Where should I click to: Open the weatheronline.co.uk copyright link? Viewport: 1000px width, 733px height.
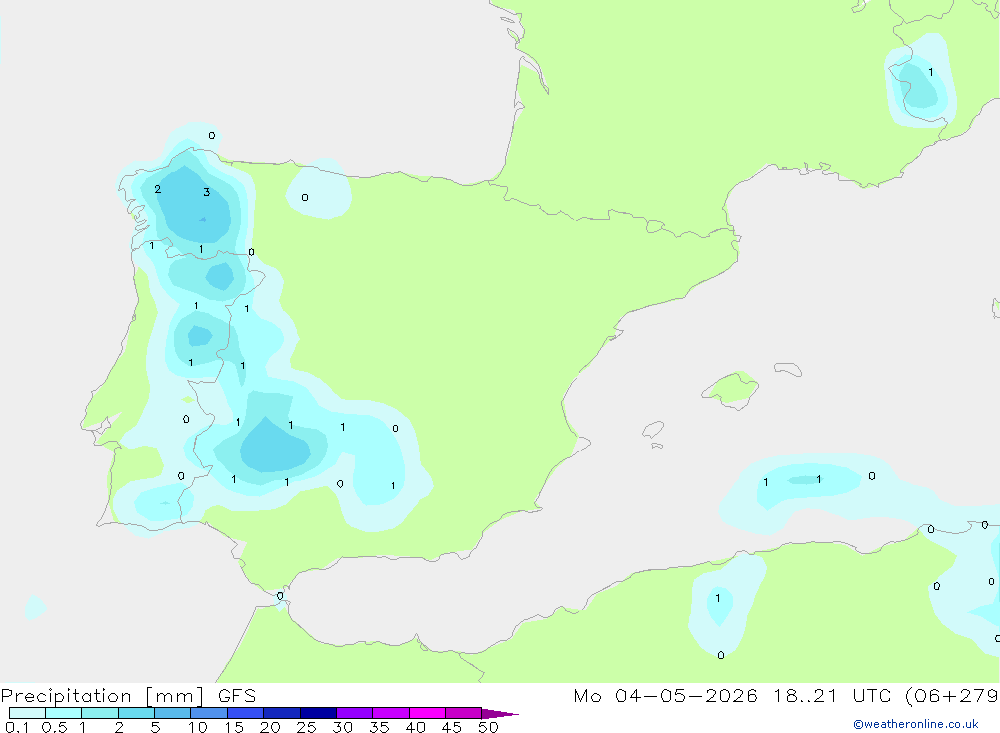916,724
